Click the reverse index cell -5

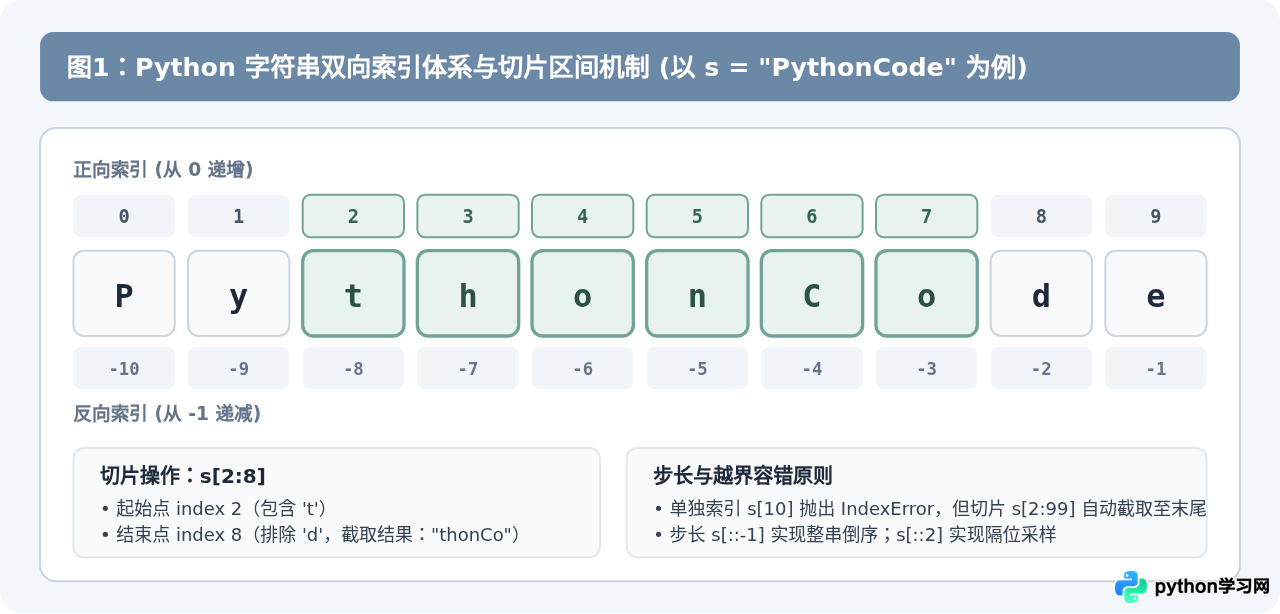pos(697,368)
